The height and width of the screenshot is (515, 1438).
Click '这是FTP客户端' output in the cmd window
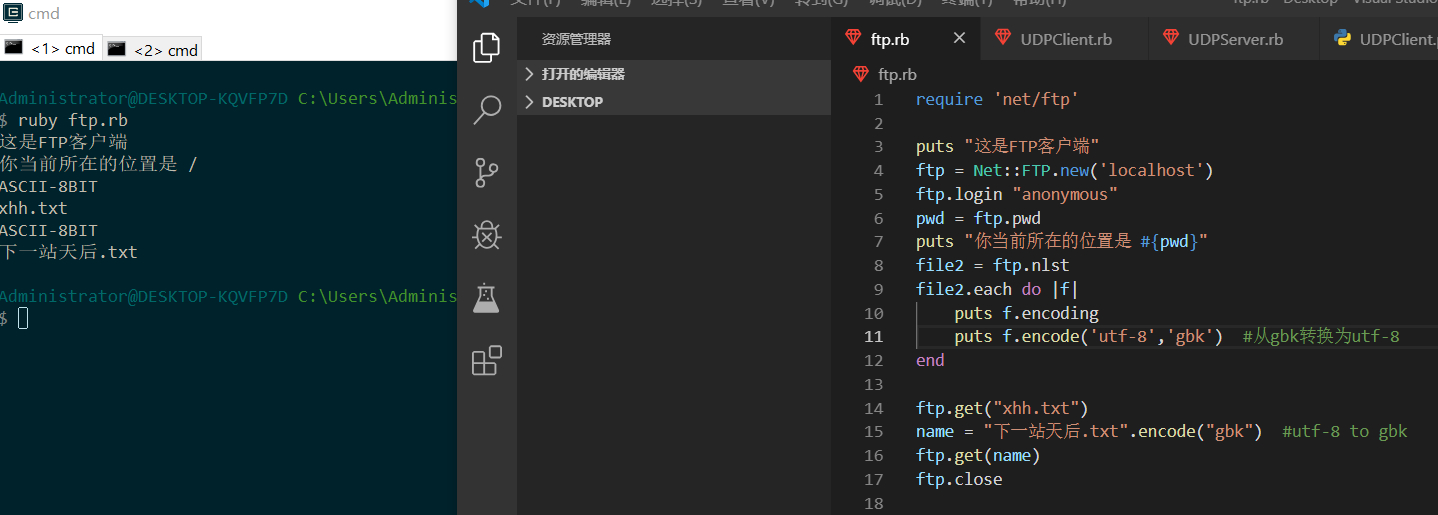pyautogui.click(x=64, y=142)
